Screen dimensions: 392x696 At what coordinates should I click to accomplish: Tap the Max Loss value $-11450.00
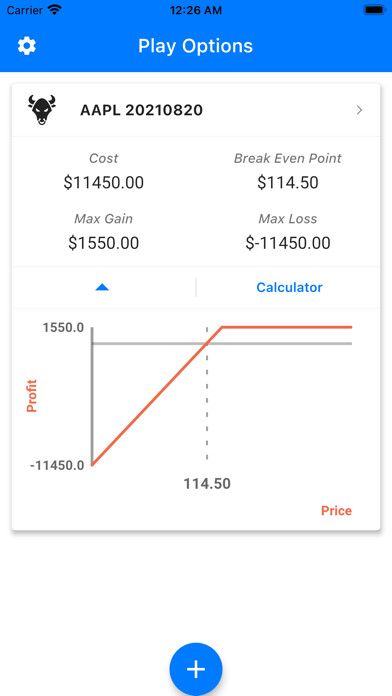click(288, 243)
